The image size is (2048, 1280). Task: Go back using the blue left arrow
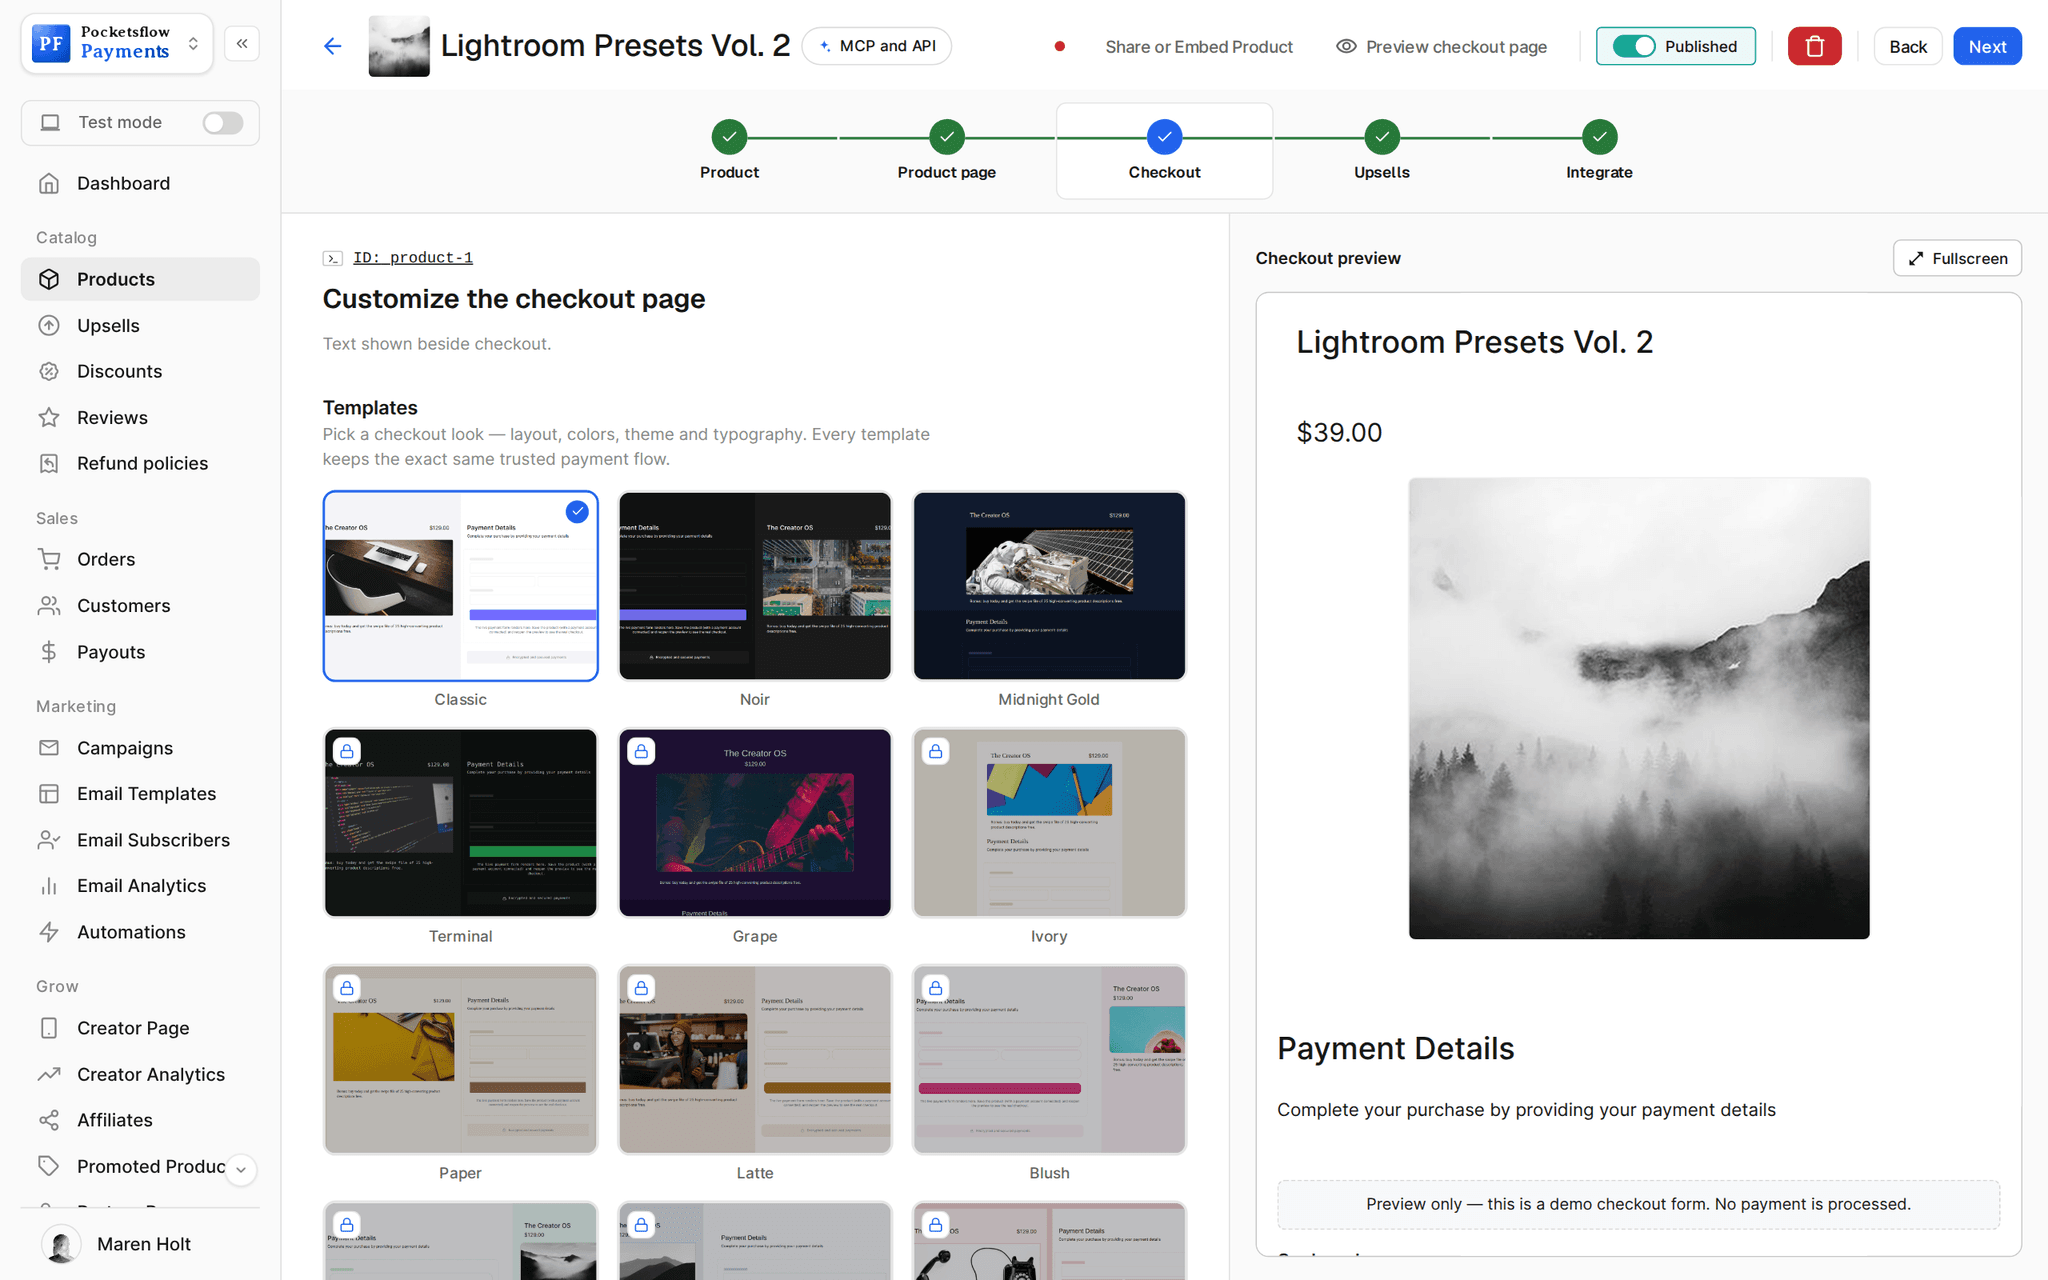(333, 46)
